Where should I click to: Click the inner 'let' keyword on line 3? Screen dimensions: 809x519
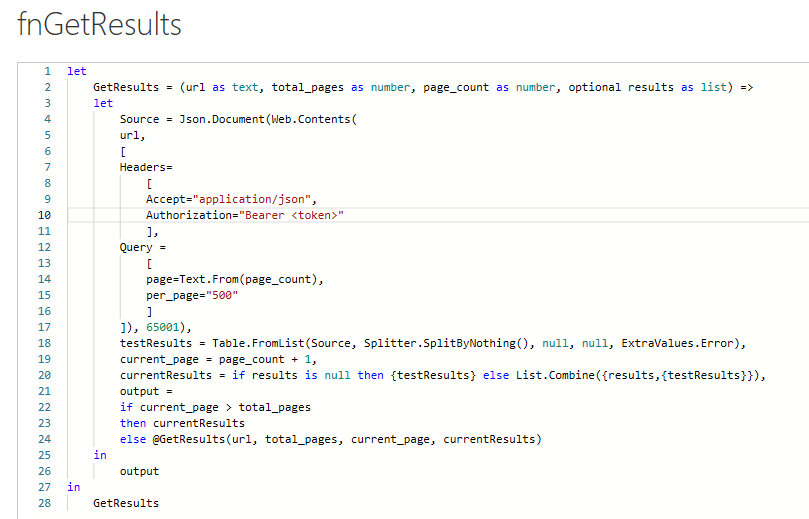coord(103,103)
